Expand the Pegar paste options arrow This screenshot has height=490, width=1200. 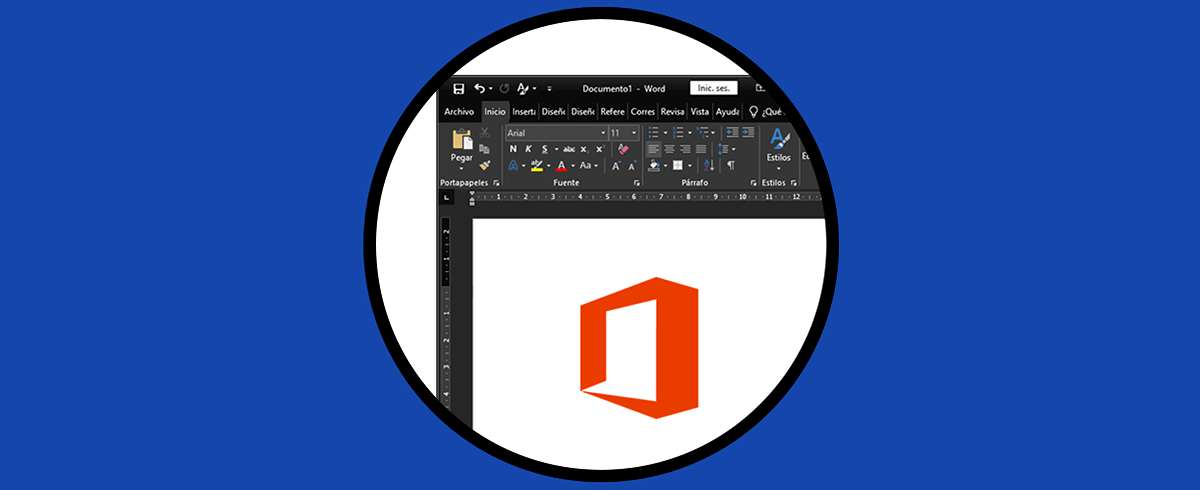tap(461, 169)
